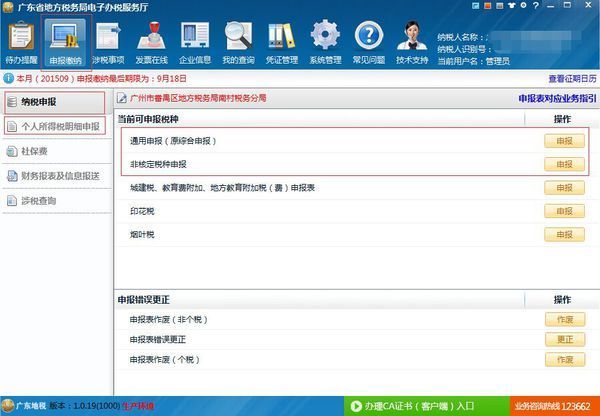Click the edit icon next to the tax bureau name
This screenshot has width=600, height=416.
[x=122, y=98]
